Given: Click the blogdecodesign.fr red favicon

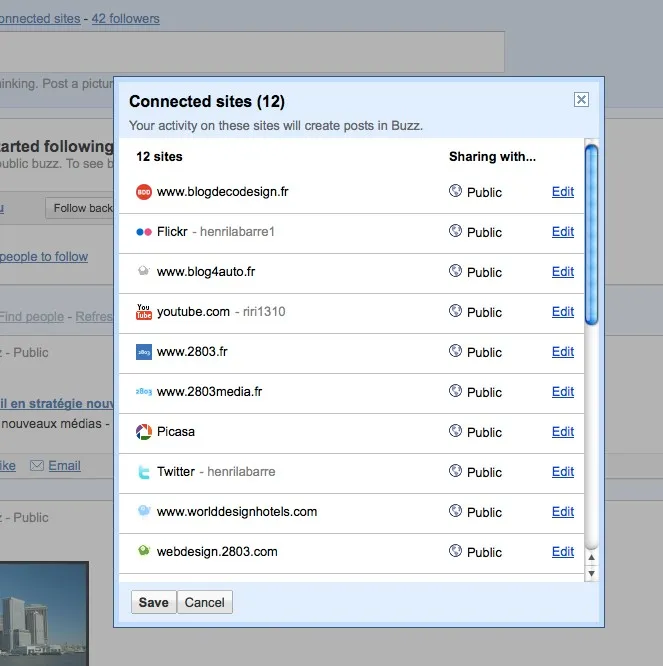Looking at the screenshot, I should tap(144, 192).
